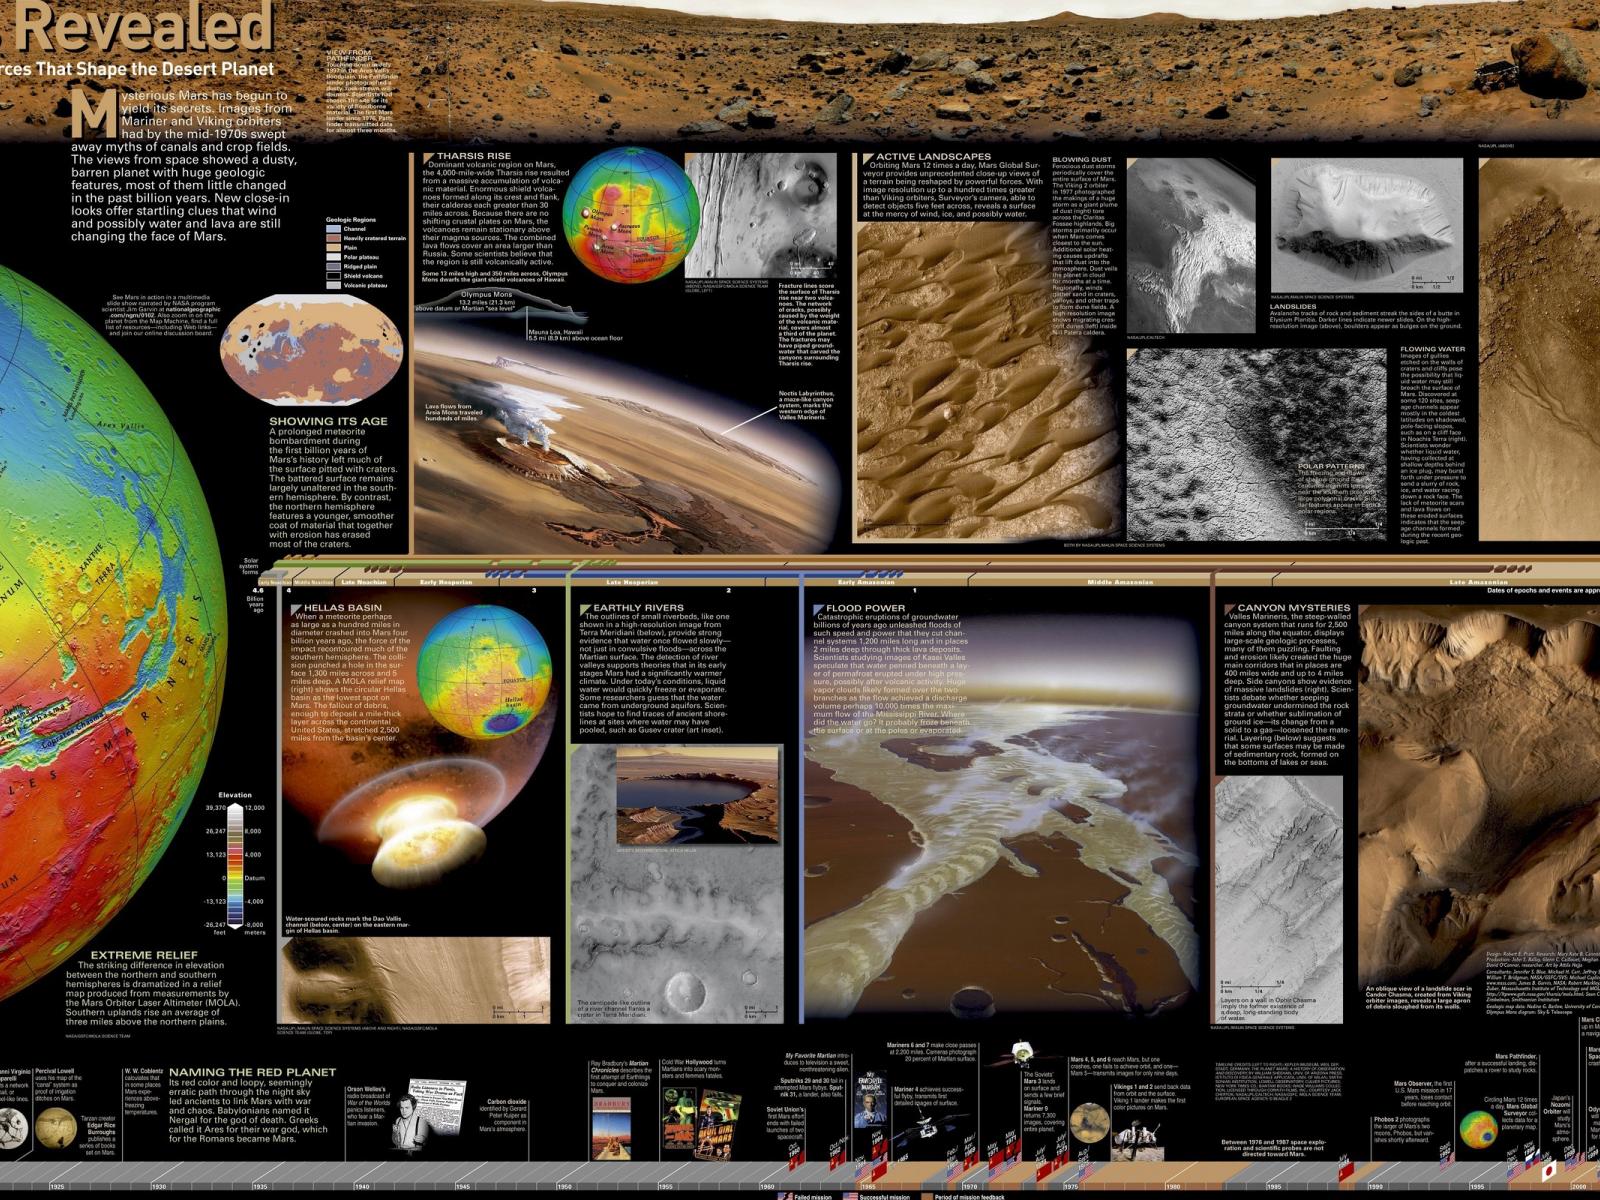
Task: Click the triangle marker beside Earthly Rivers heading
Action: 585,608
